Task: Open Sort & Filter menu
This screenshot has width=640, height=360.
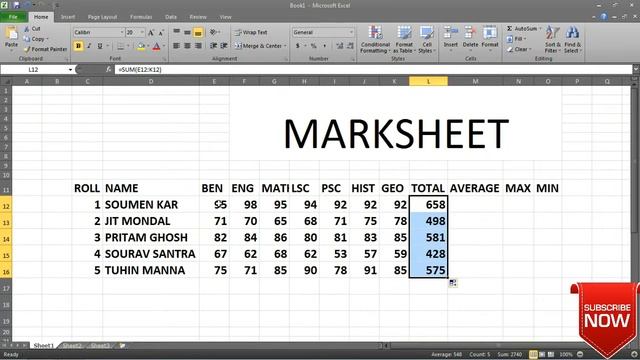Action: (552, 40)
